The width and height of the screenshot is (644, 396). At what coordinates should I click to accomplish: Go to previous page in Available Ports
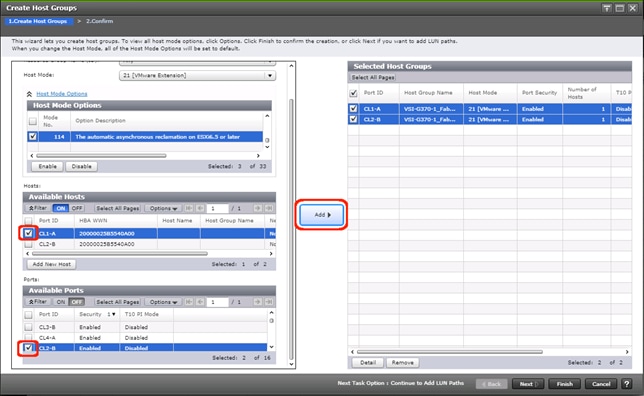click(200, 302)
